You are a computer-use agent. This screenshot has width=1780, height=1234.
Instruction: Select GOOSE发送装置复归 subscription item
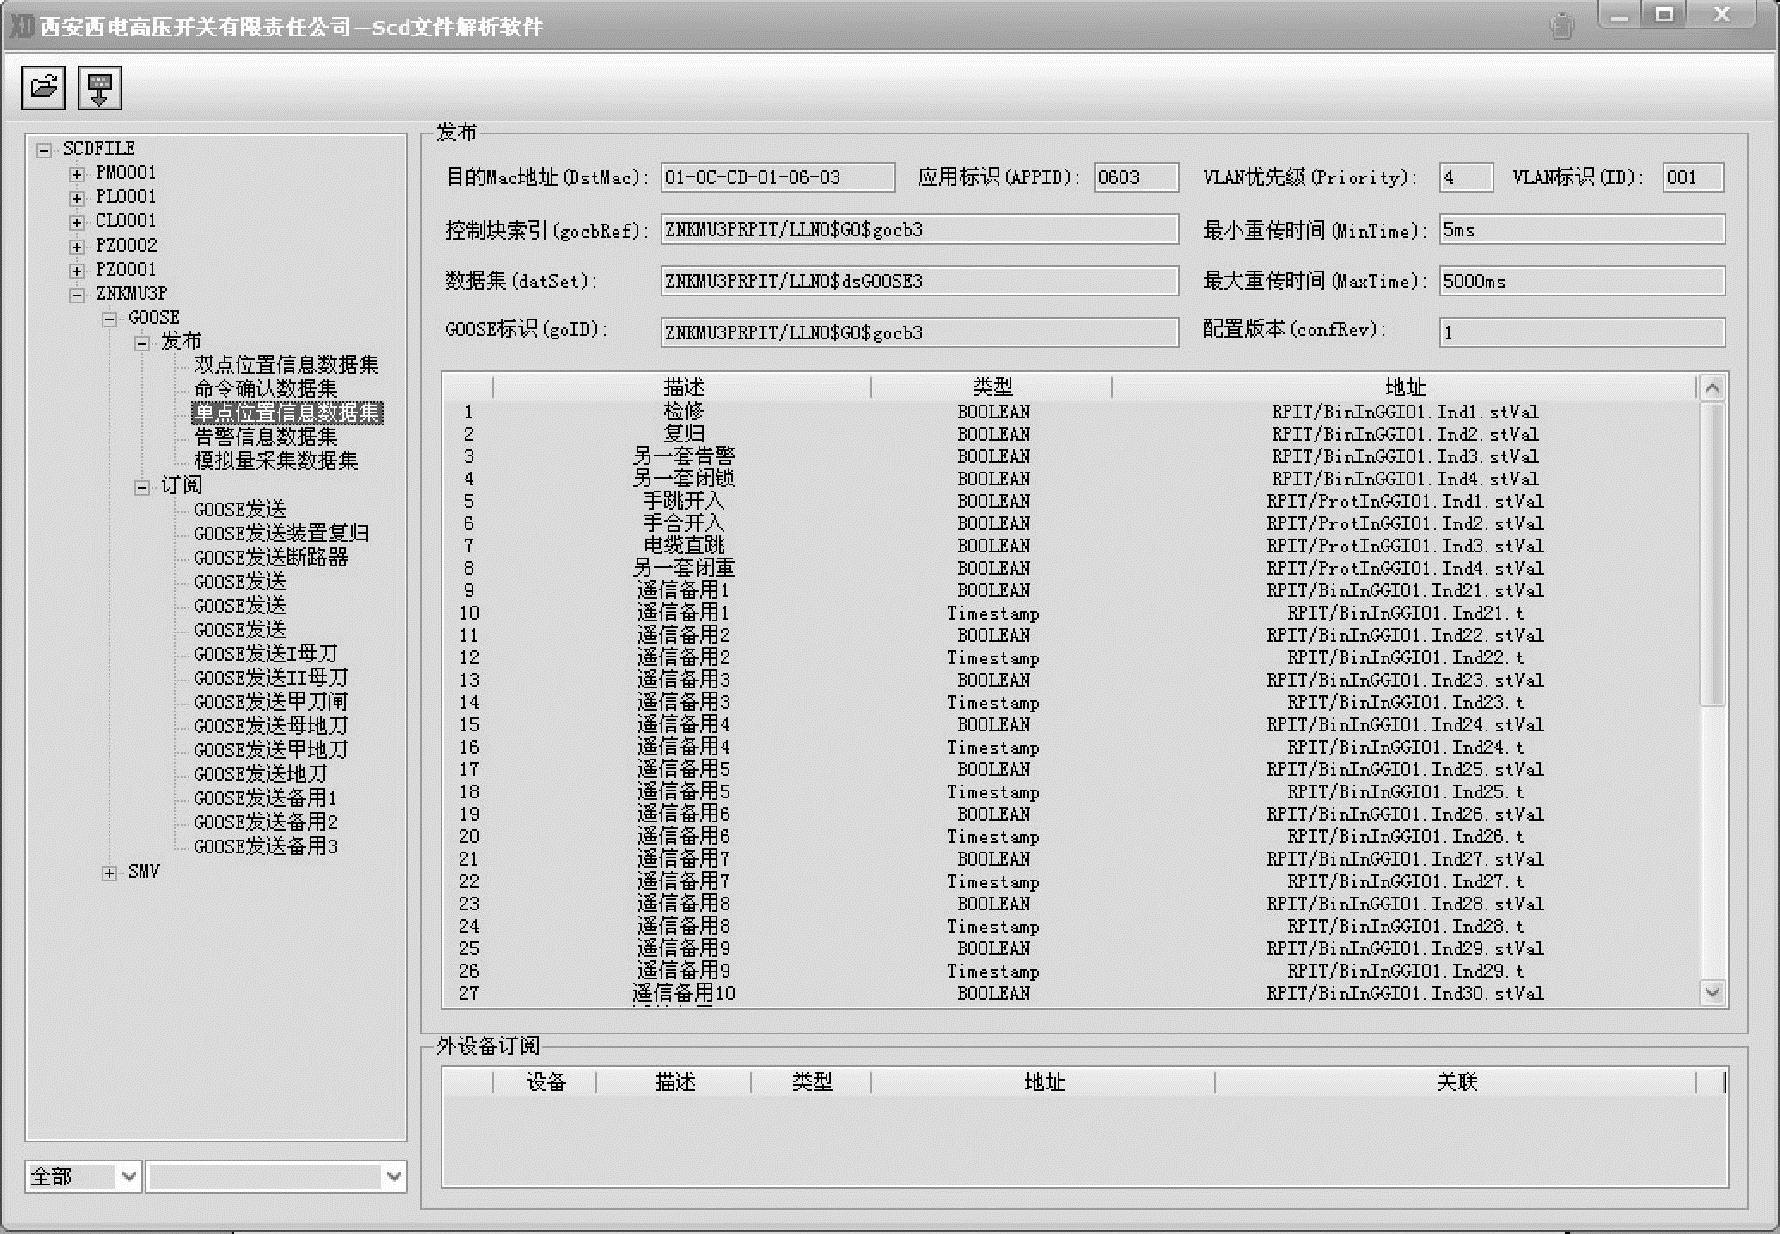click(281, 534)
